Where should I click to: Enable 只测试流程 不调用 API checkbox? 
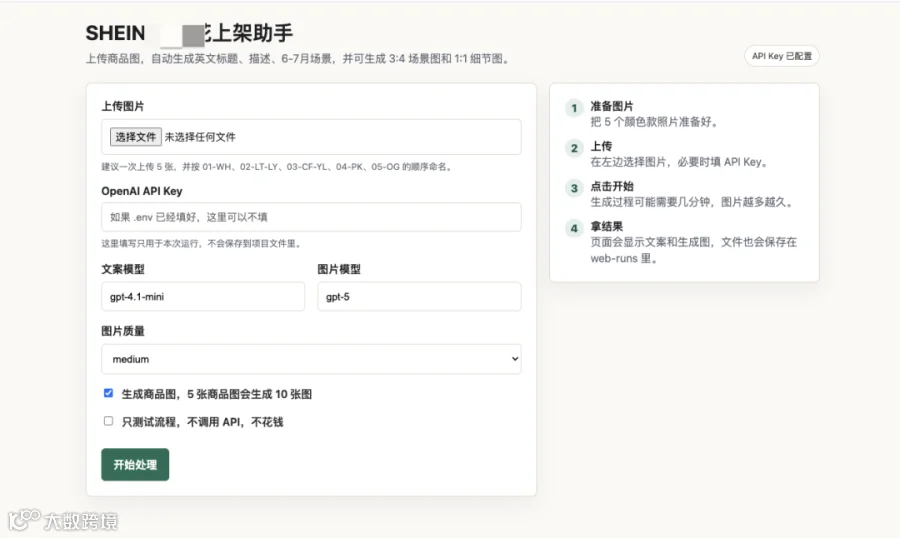coord(108,421)
